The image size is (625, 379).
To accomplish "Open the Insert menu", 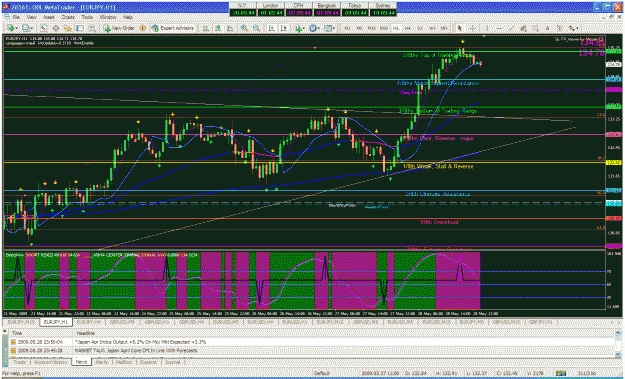I will point(49,18).
